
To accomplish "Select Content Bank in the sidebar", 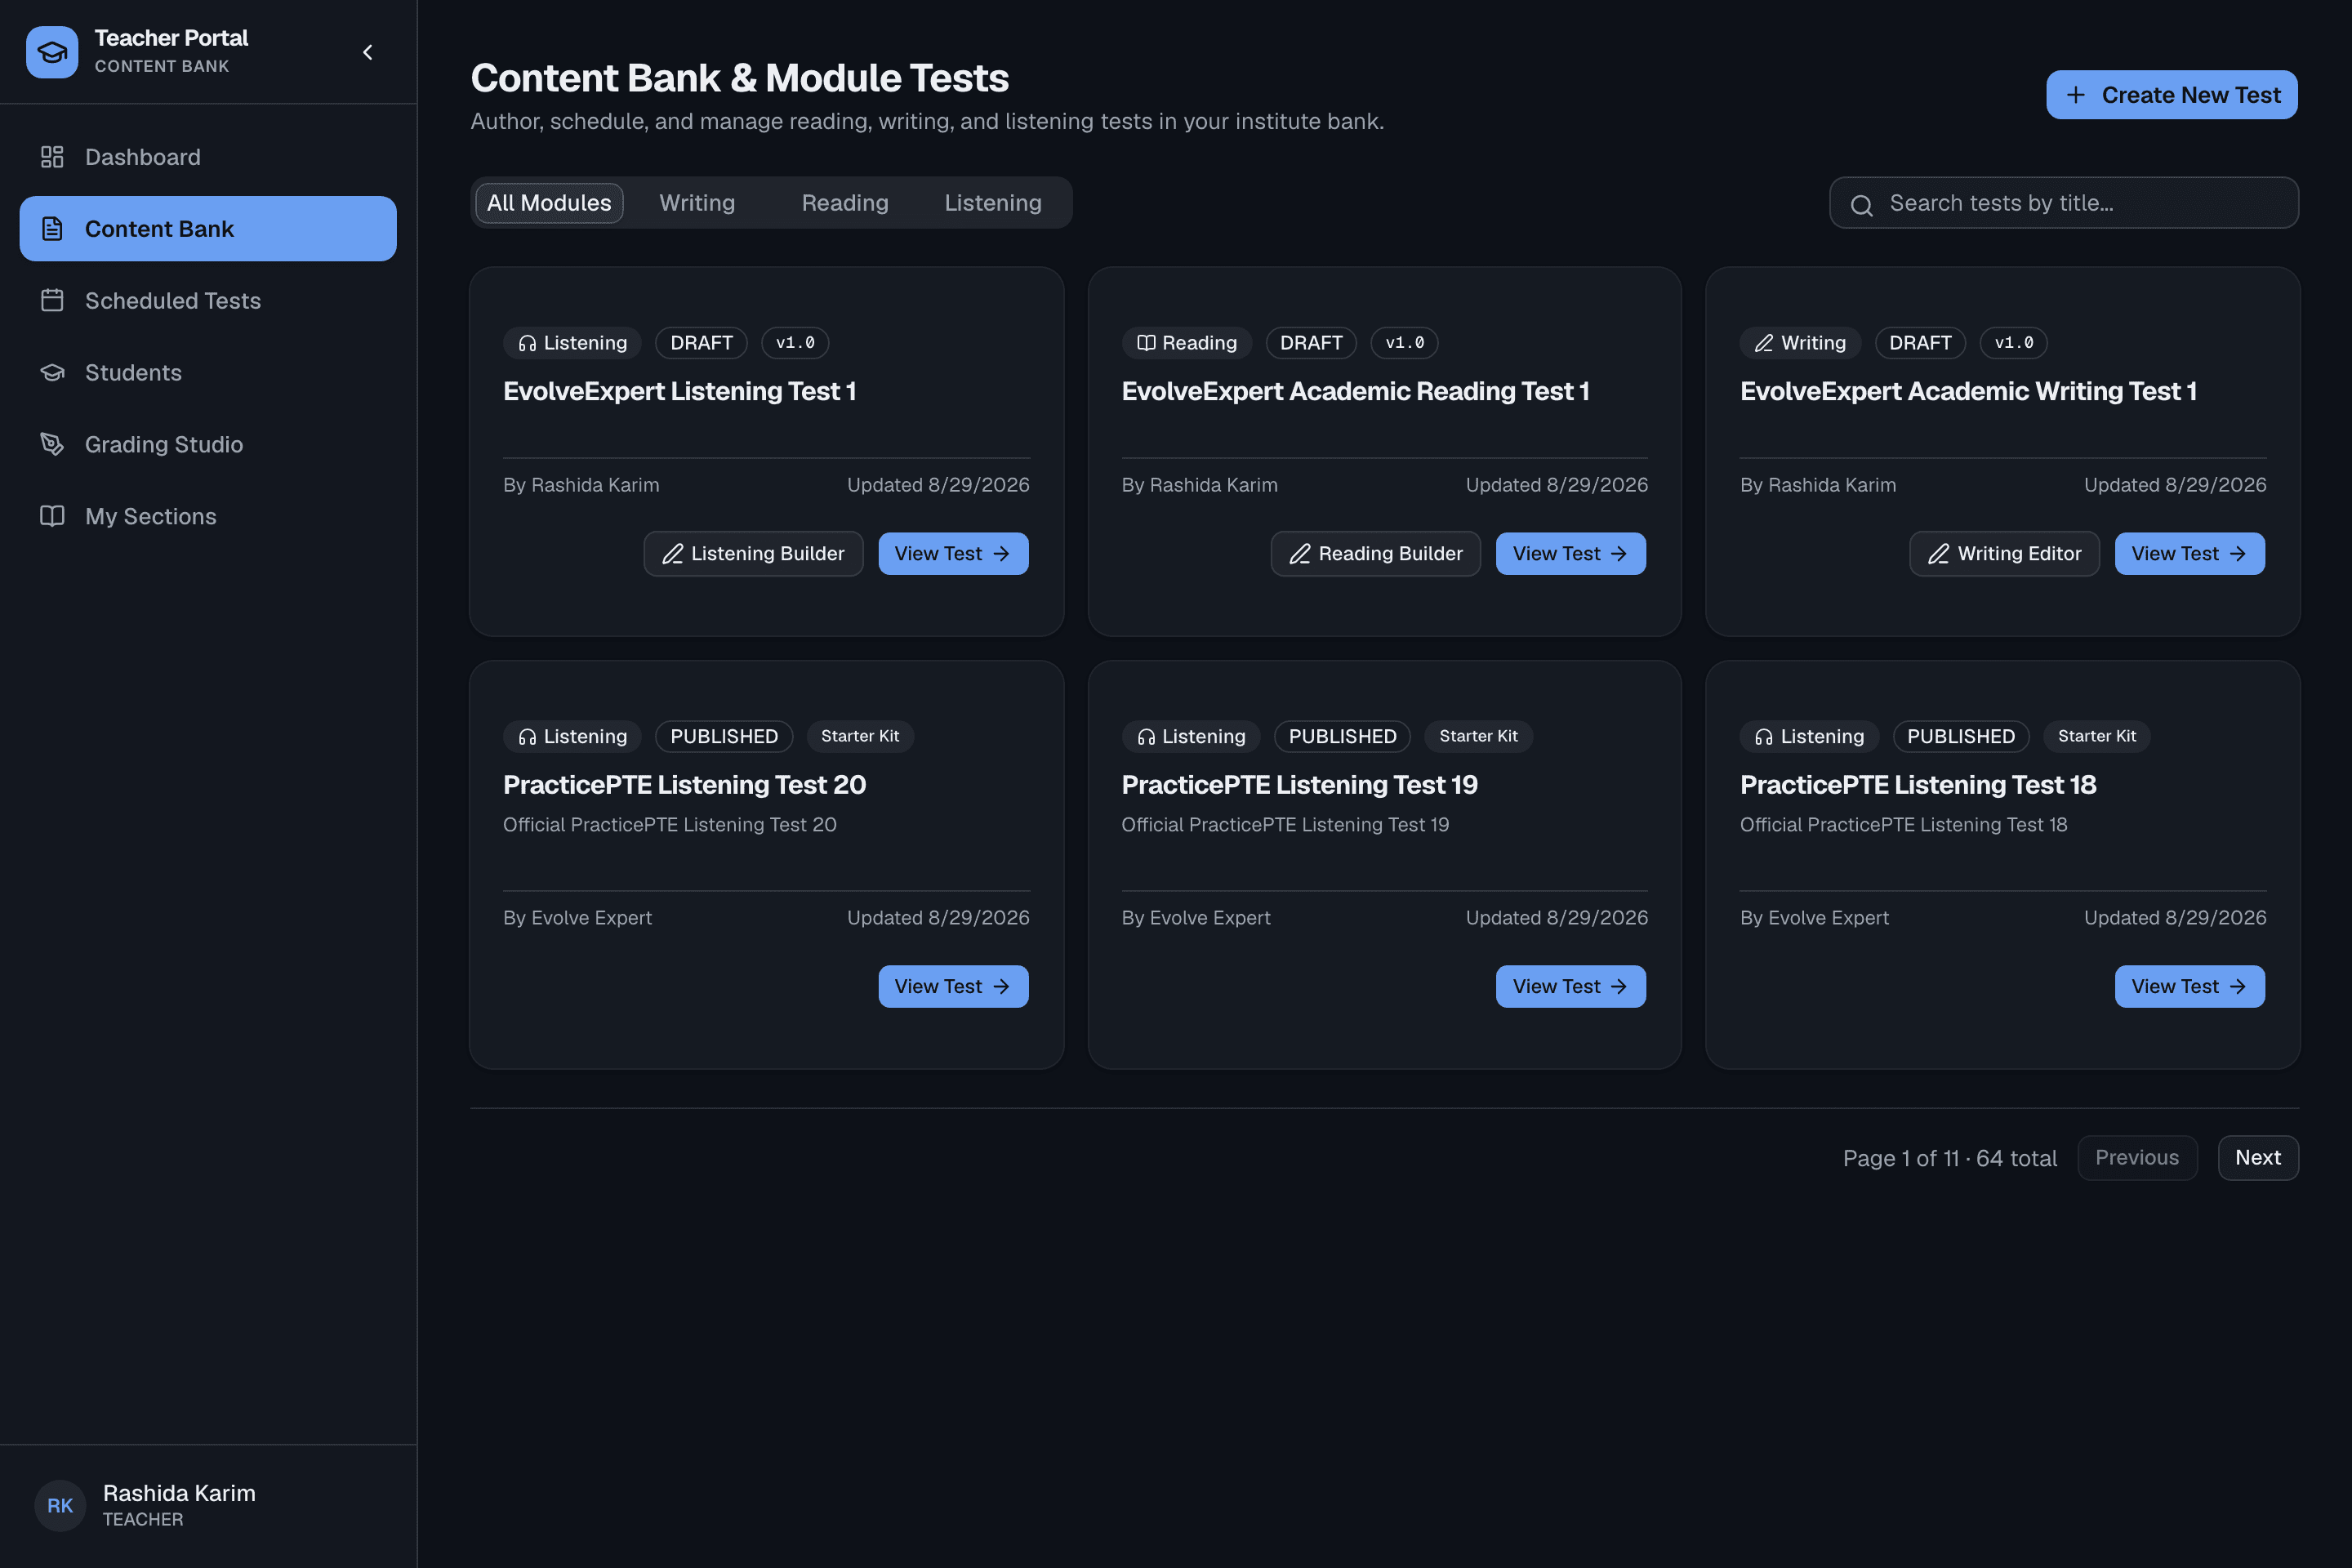I will click(x=208, y=229).
